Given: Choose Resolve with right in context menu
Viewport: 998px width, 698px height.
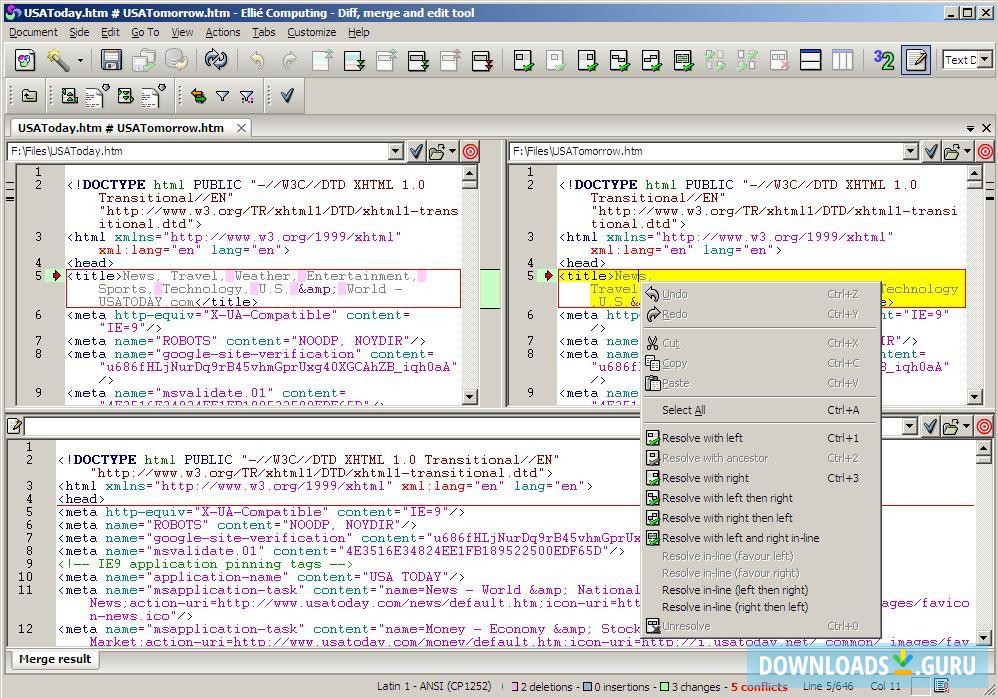Looking at the screenshot, I should [760, 478].
